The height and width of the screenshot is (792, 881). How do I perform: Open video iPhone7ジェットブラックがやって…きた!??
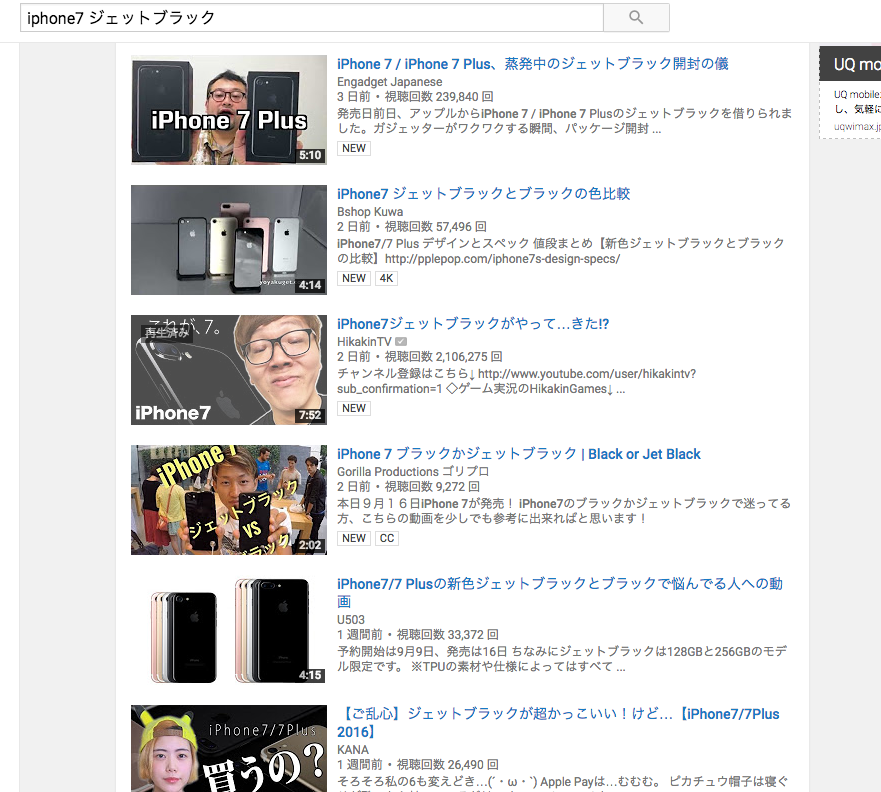[x=473, y=324]
